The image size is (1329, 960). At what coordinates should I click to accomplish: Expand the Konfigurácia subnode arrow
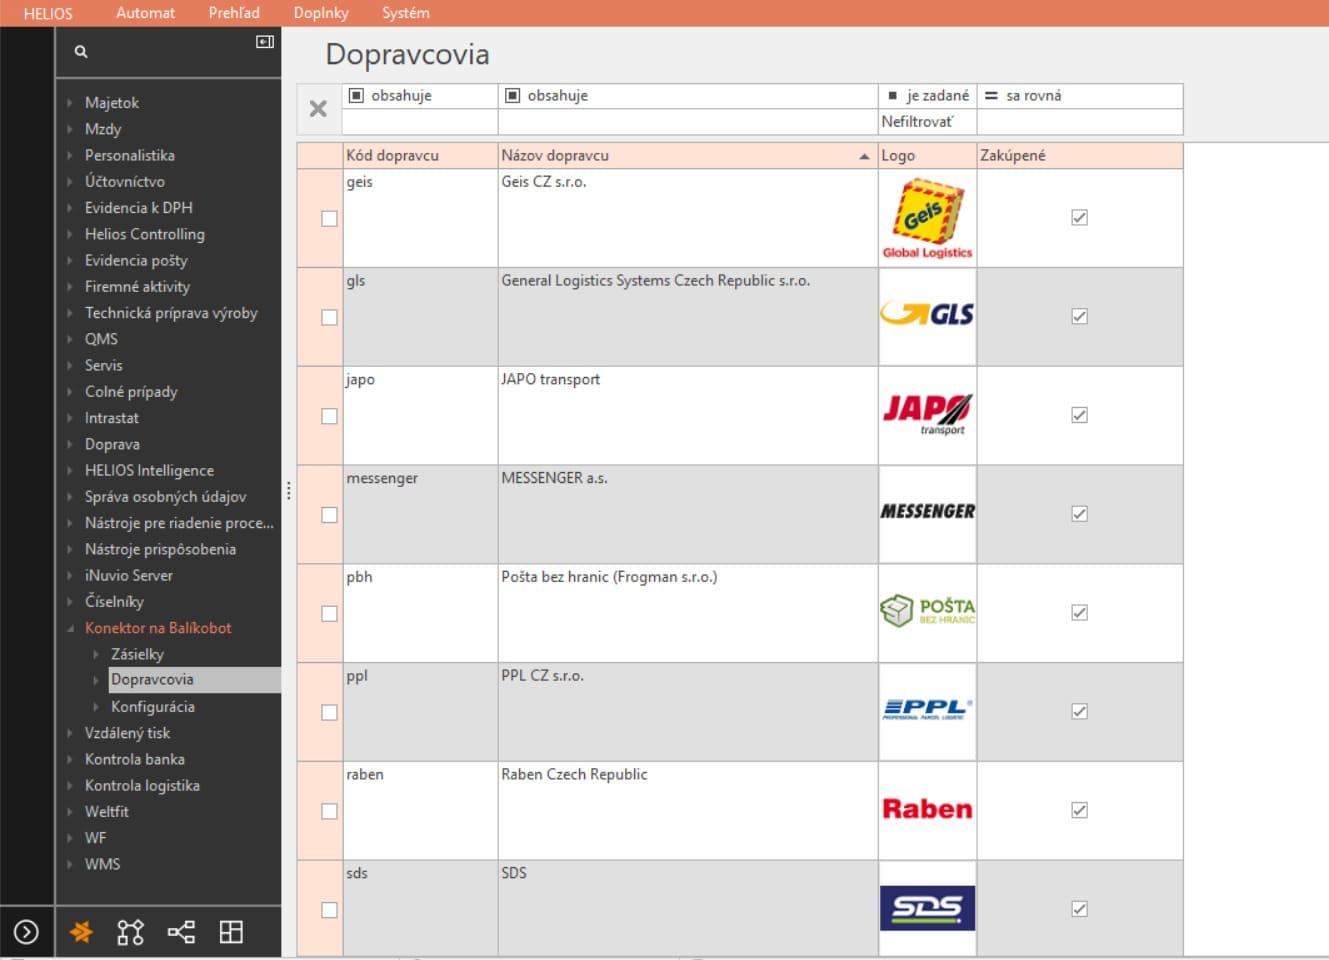[x=96, y=707]
